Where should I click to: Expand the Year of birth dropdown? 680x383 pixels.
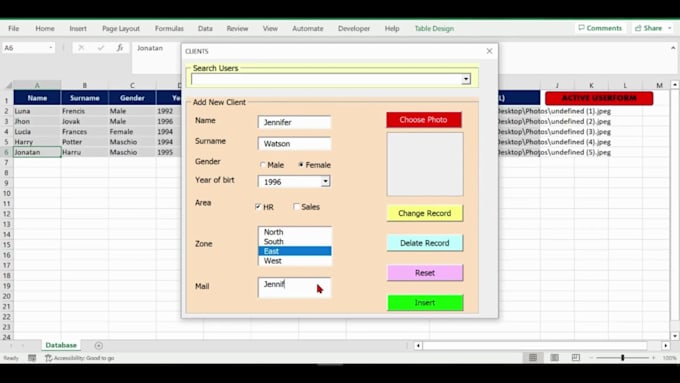(x=325, y=181)
